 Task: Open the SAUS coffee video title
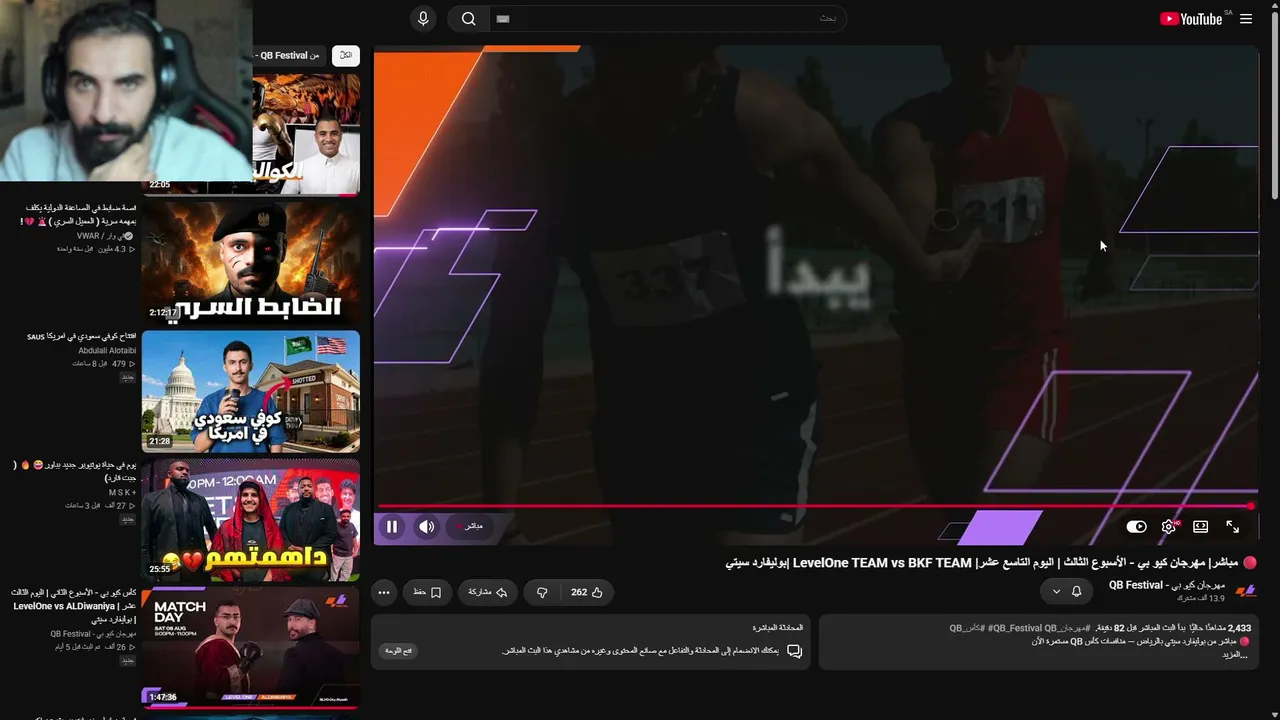pyautogui.click(x=81, y=337)
